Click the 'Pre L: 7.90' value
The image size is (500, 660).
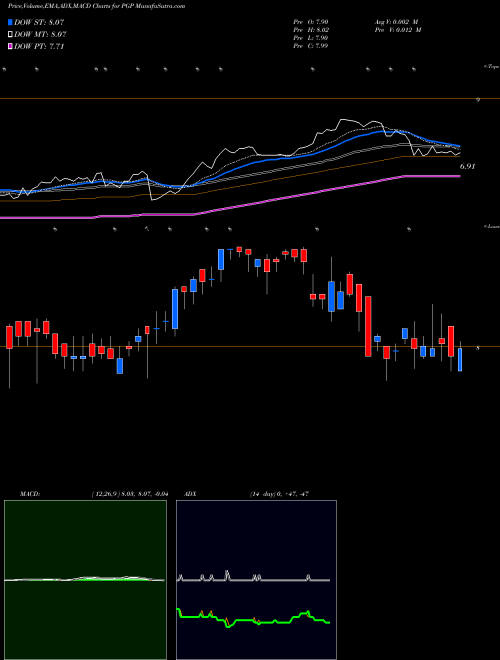(x=311, y=38)
